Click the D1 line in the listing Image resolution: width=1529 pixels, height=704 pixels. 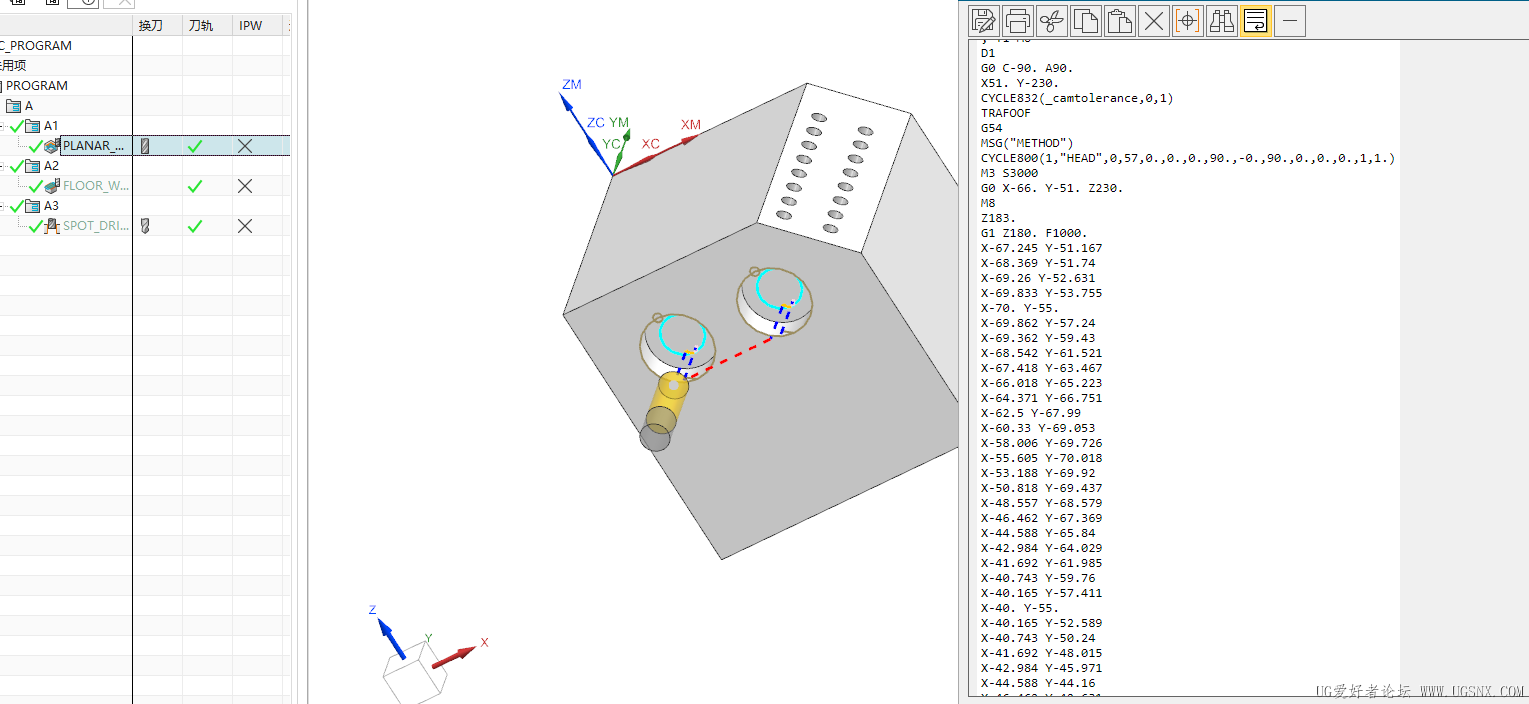[x=988, y=53]
